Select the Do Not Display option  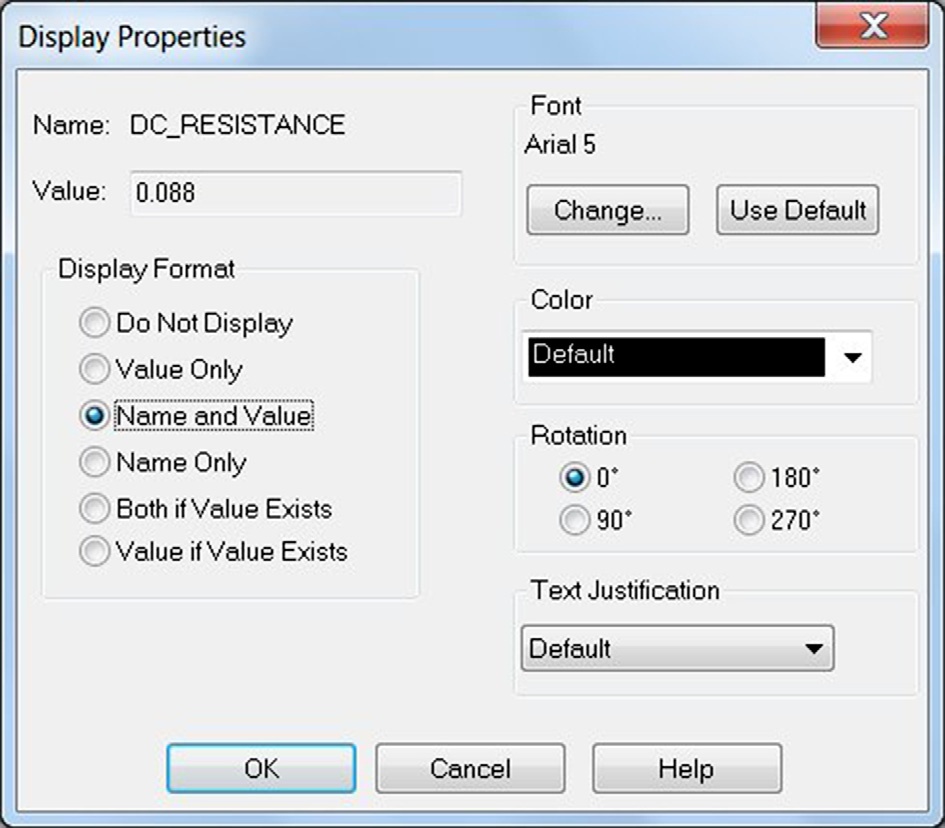click(94, 323)
